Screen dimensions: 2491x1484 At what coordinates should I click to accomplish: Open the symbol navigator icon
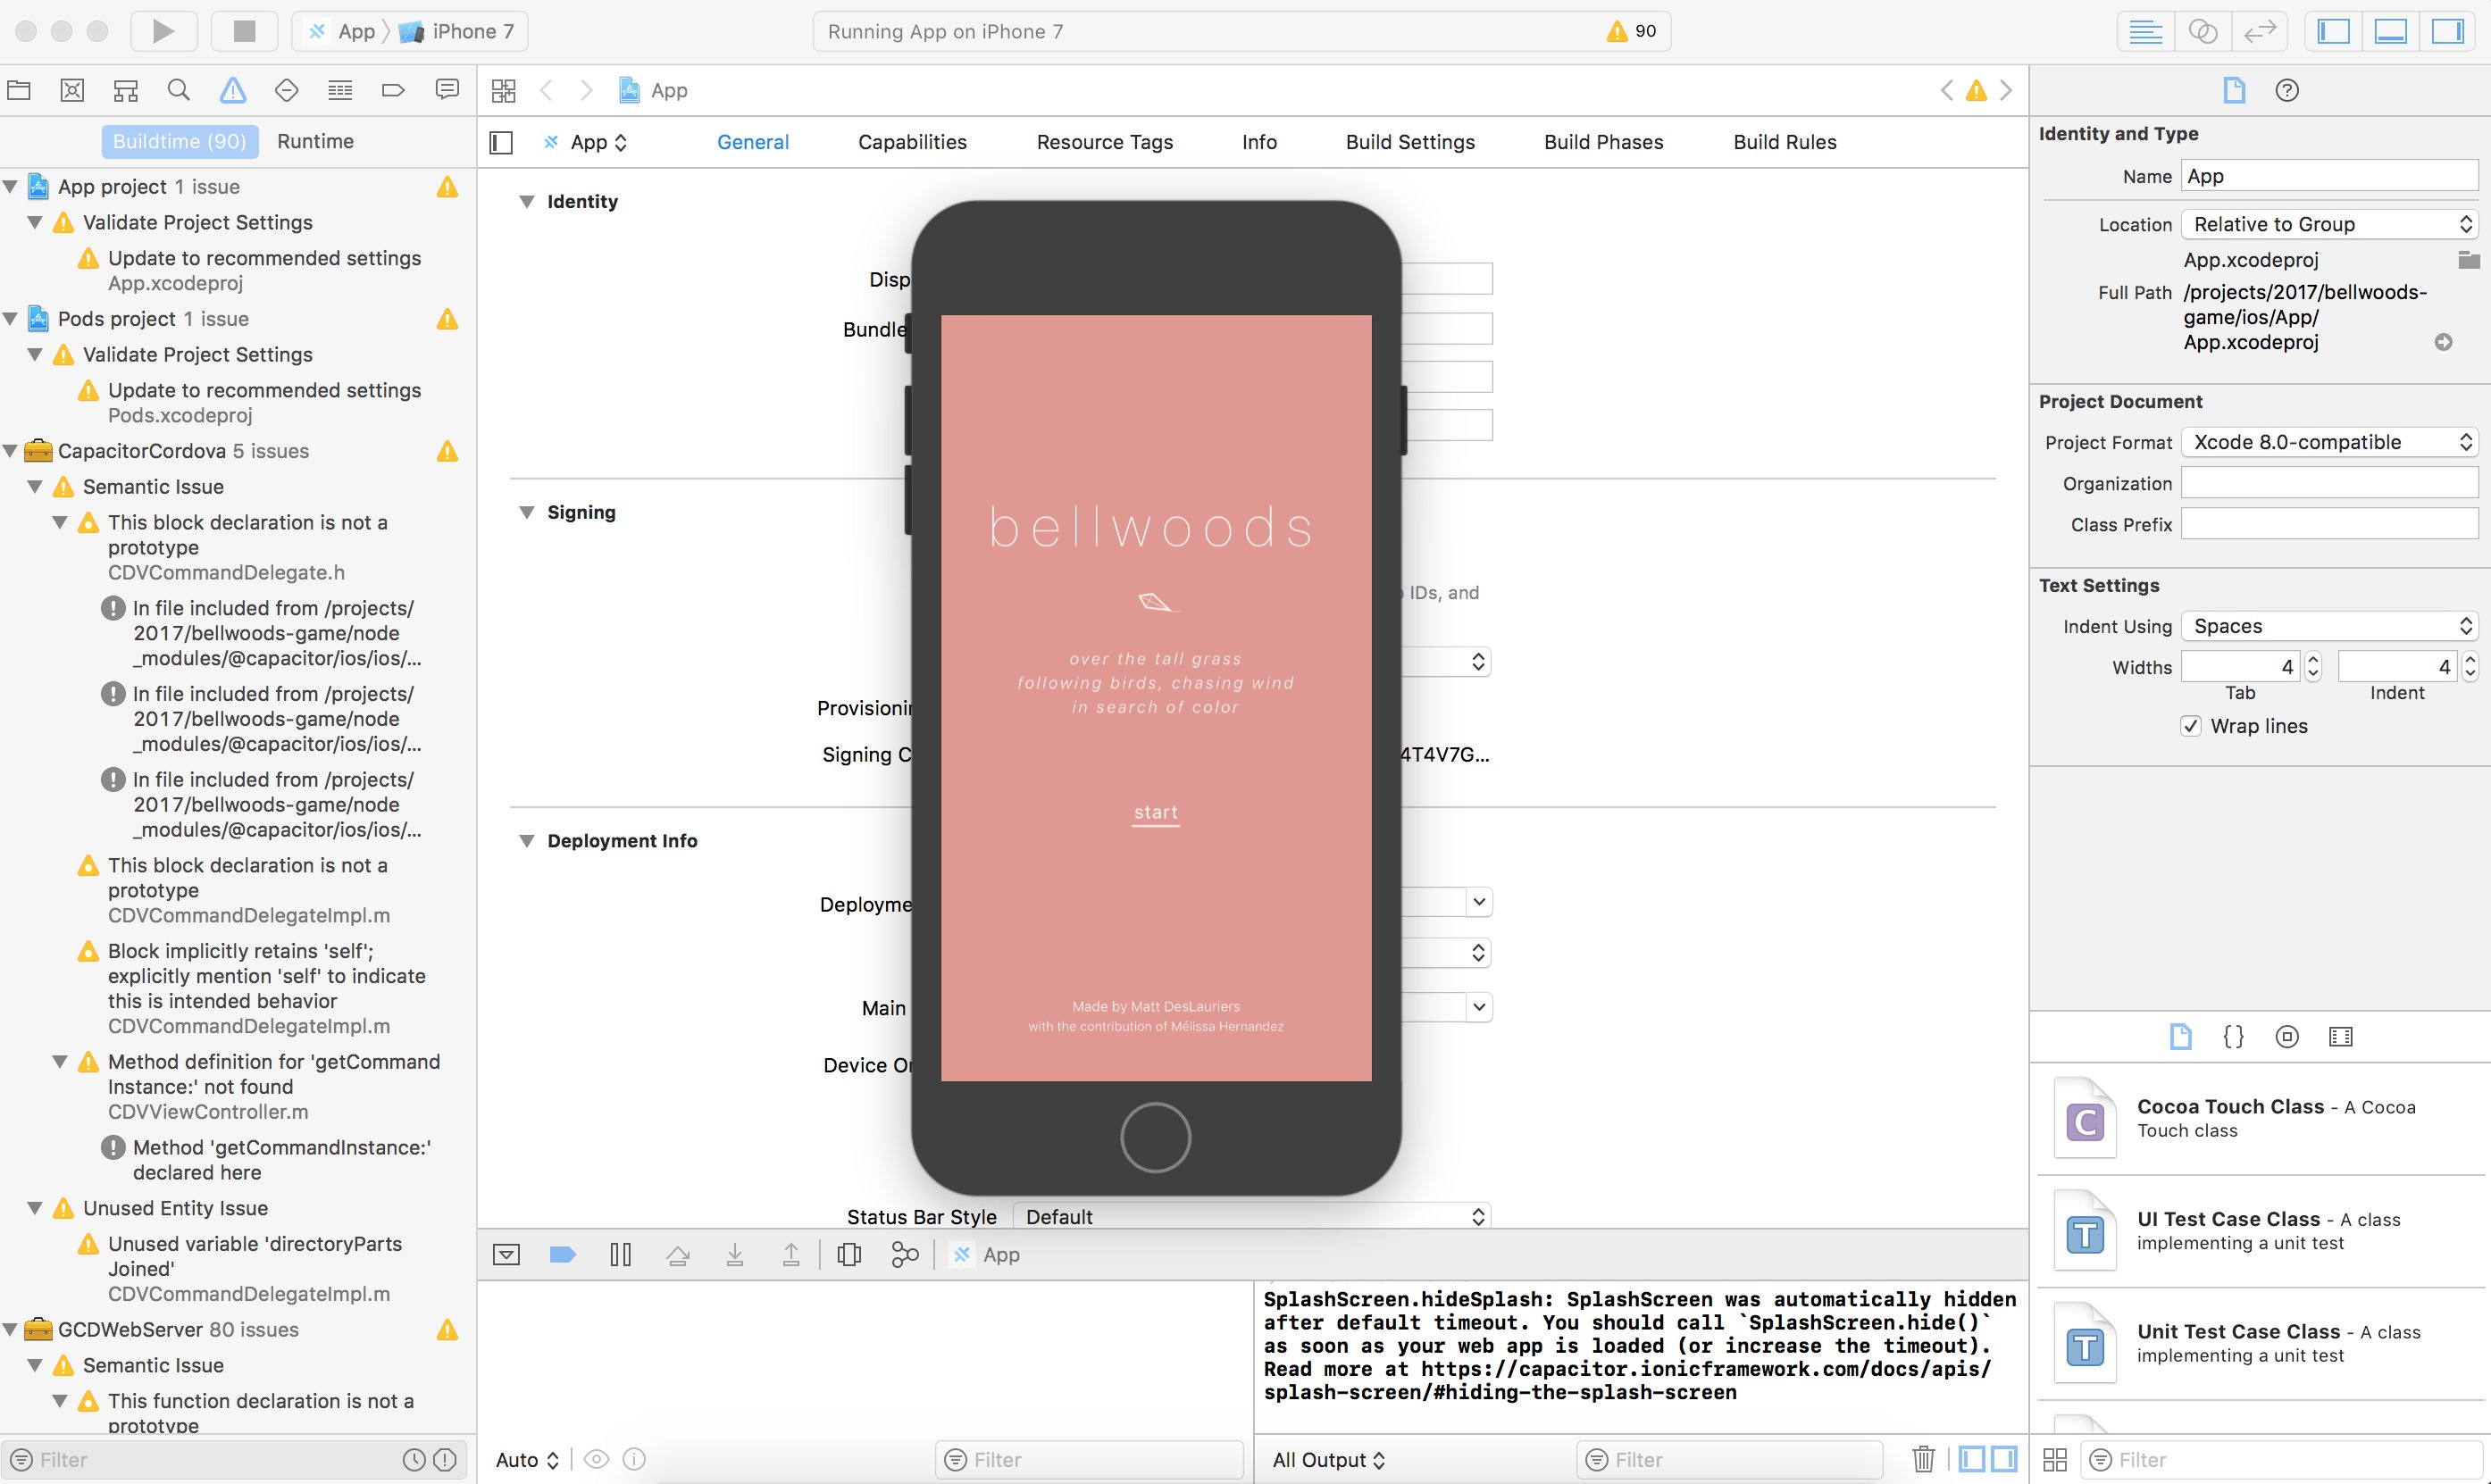(x=125, y=90)
